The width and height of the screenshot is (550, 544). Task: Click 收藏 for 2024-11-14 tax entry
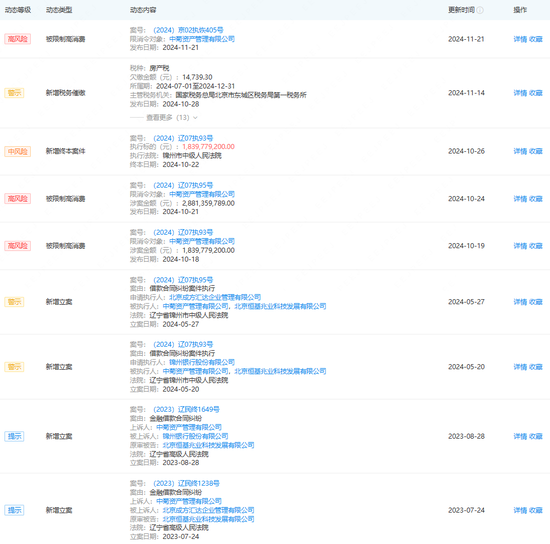[536, 93]
